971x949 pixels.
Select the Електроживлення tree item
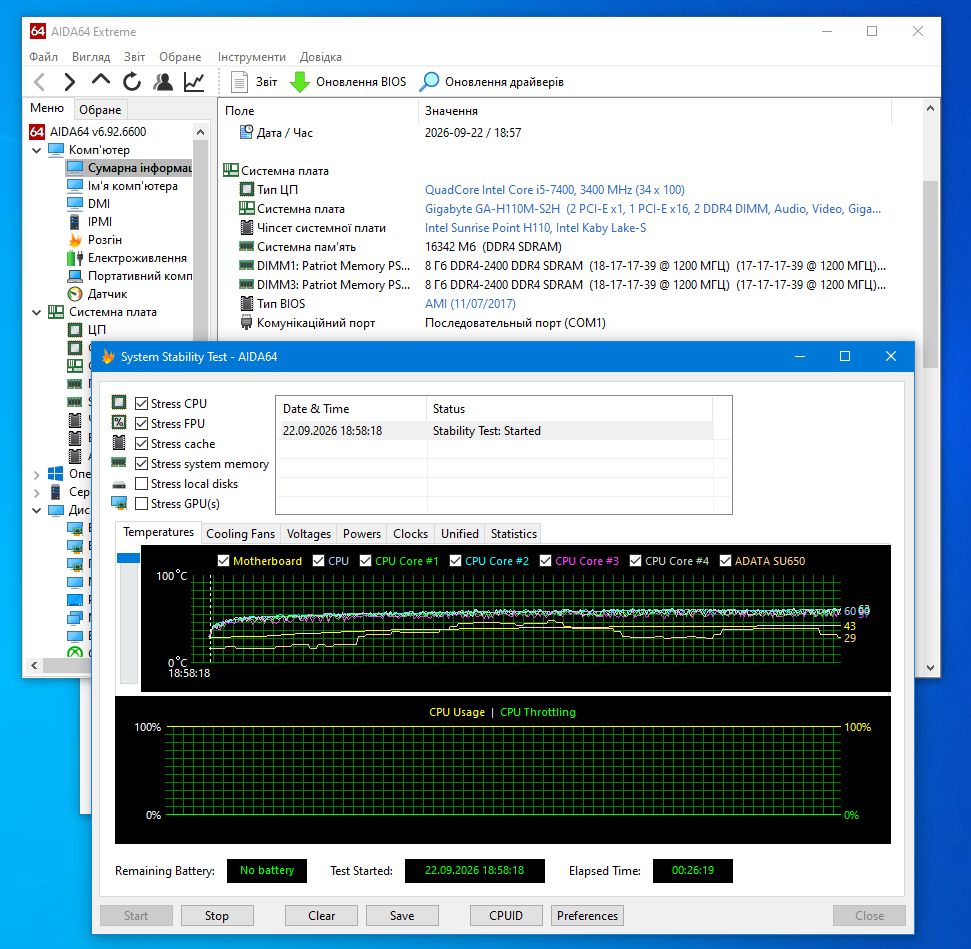point(137,258)
